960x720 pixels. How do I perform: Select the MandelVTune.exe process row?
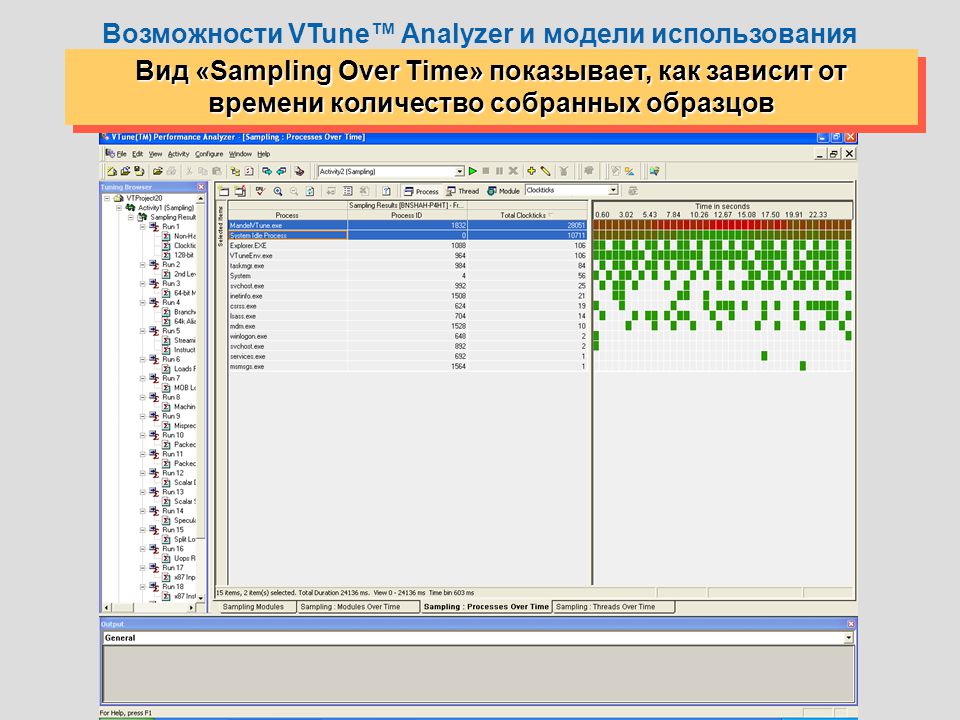(x=407, y=225)
